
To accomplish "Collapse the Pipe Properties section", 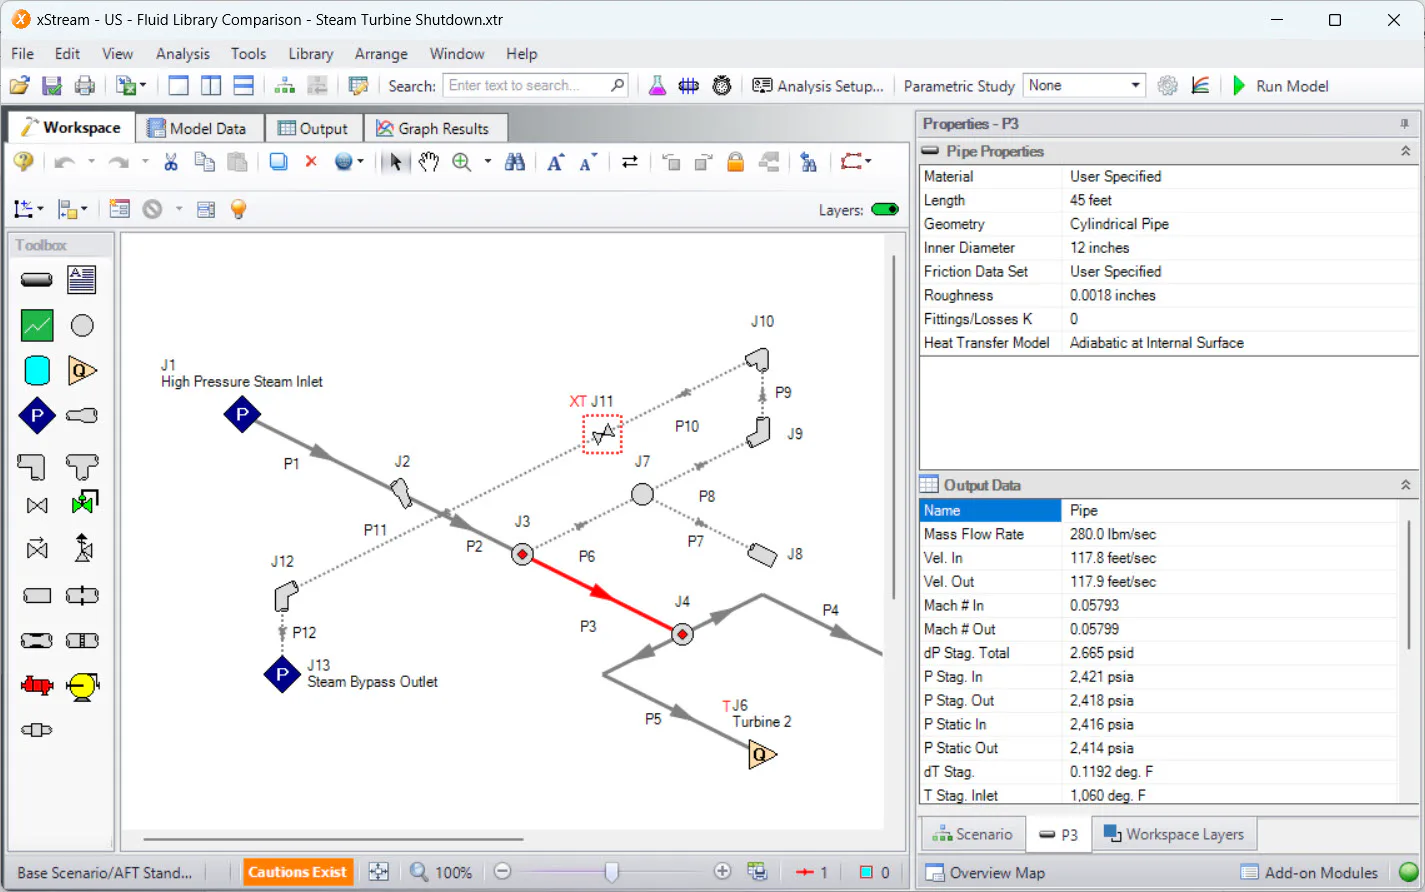I will tap(1405, 151).
